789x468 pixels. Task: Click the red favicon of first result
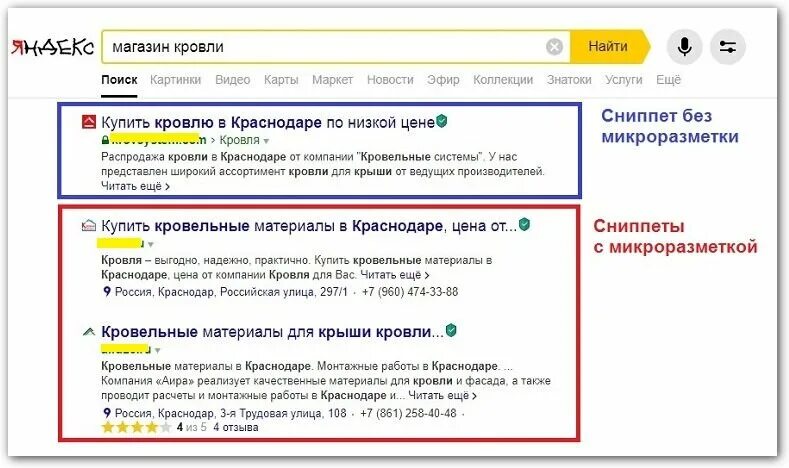(89, 122)
